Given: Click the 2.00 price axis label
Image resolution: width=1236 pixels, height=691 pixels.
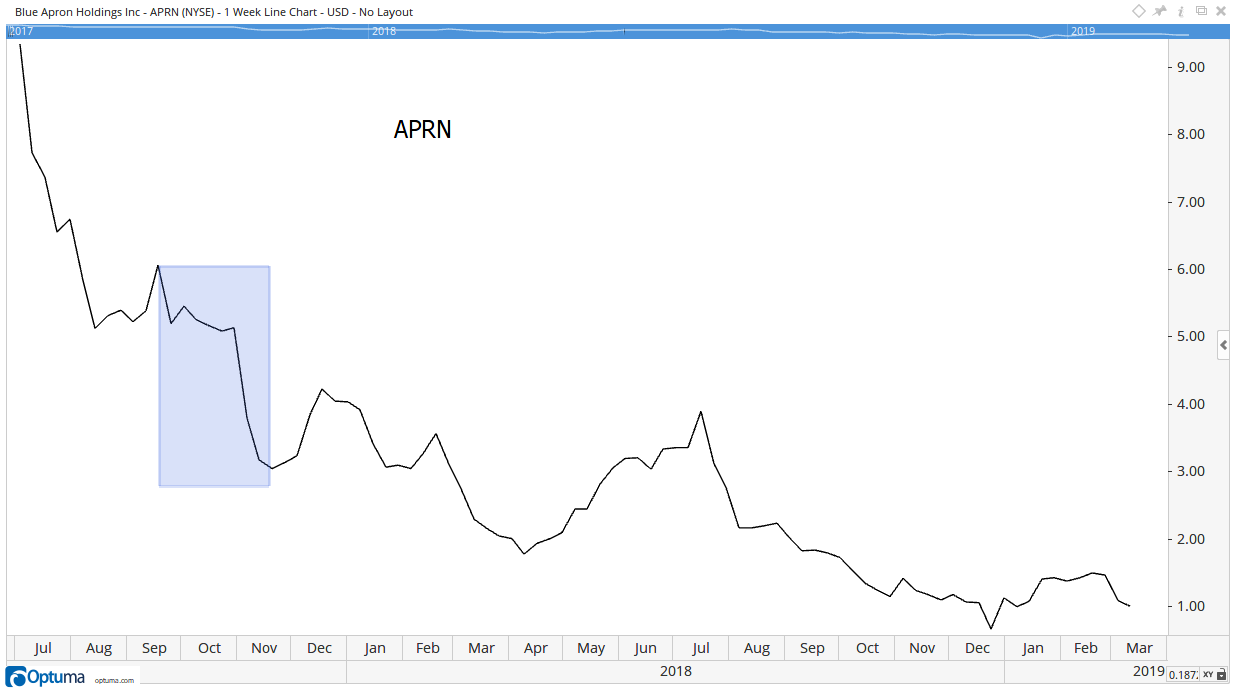Looking at the screenshot, I should click(1191, 539).
